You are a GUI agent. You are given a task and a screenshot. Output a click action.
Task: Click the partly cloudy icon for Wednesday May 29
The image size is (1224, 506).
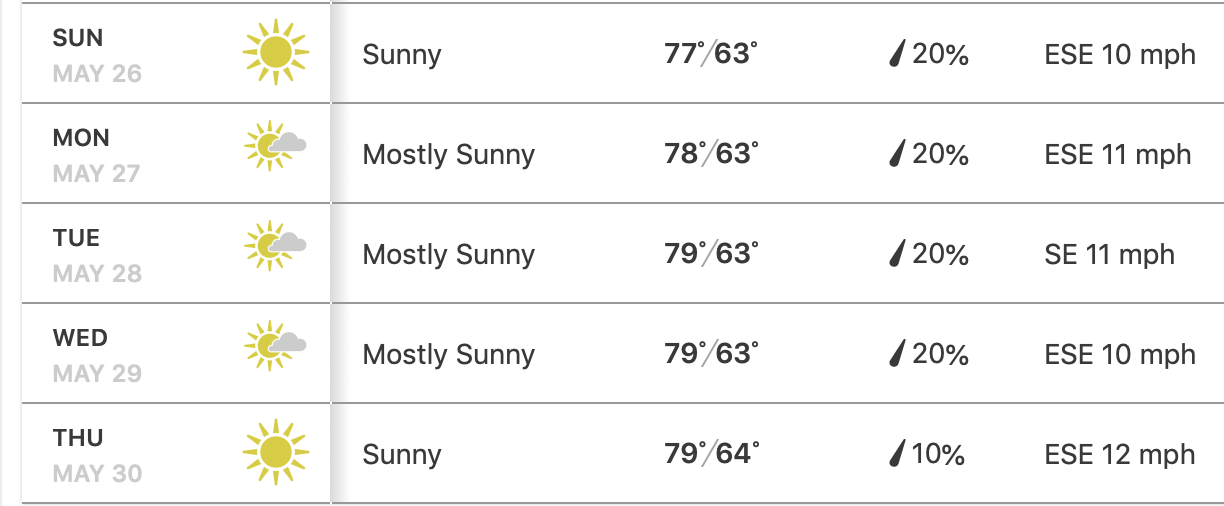(x=275, y=346)
